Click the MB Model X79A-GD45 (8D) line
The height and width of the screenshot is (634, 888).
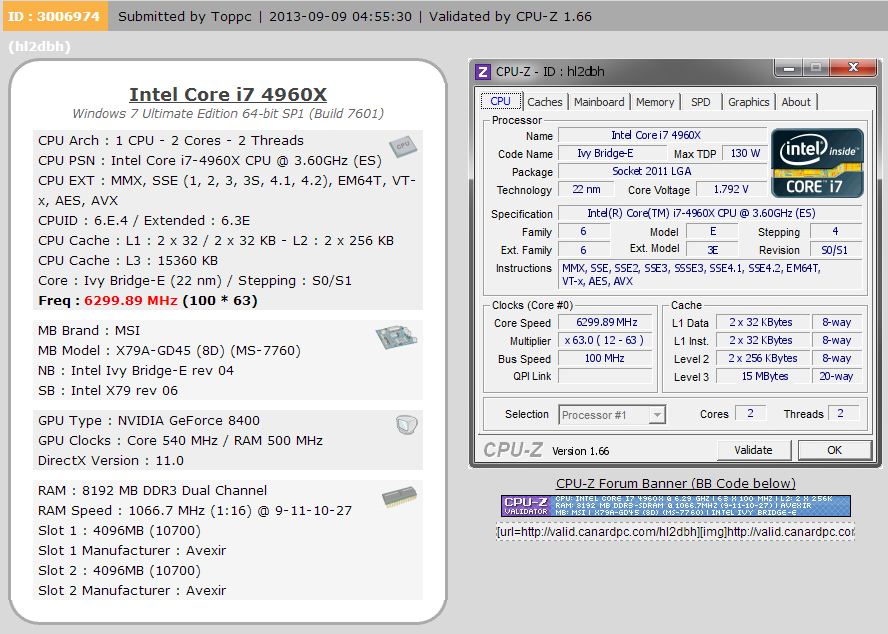[x=169, y=351]
